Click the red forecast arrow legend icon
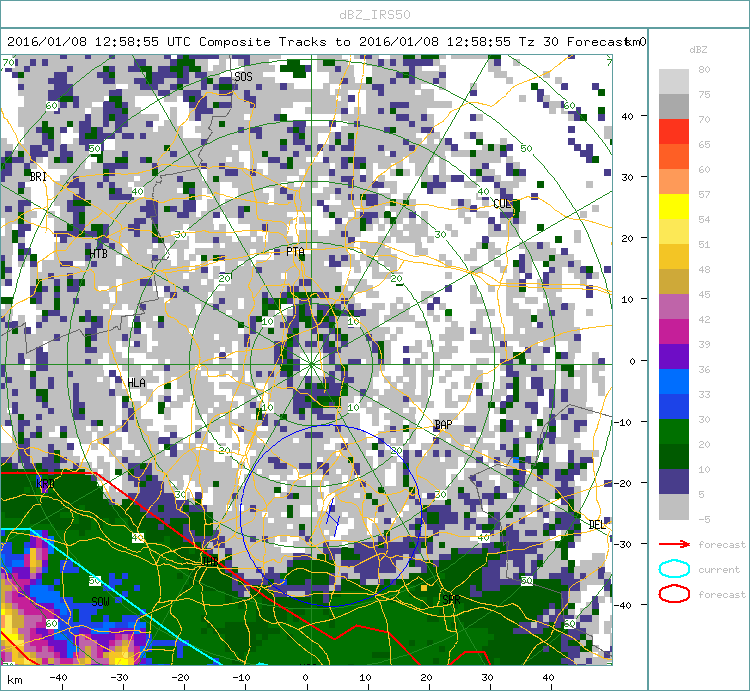The height and width of the screenshot is (691, 750). [674, 544]
